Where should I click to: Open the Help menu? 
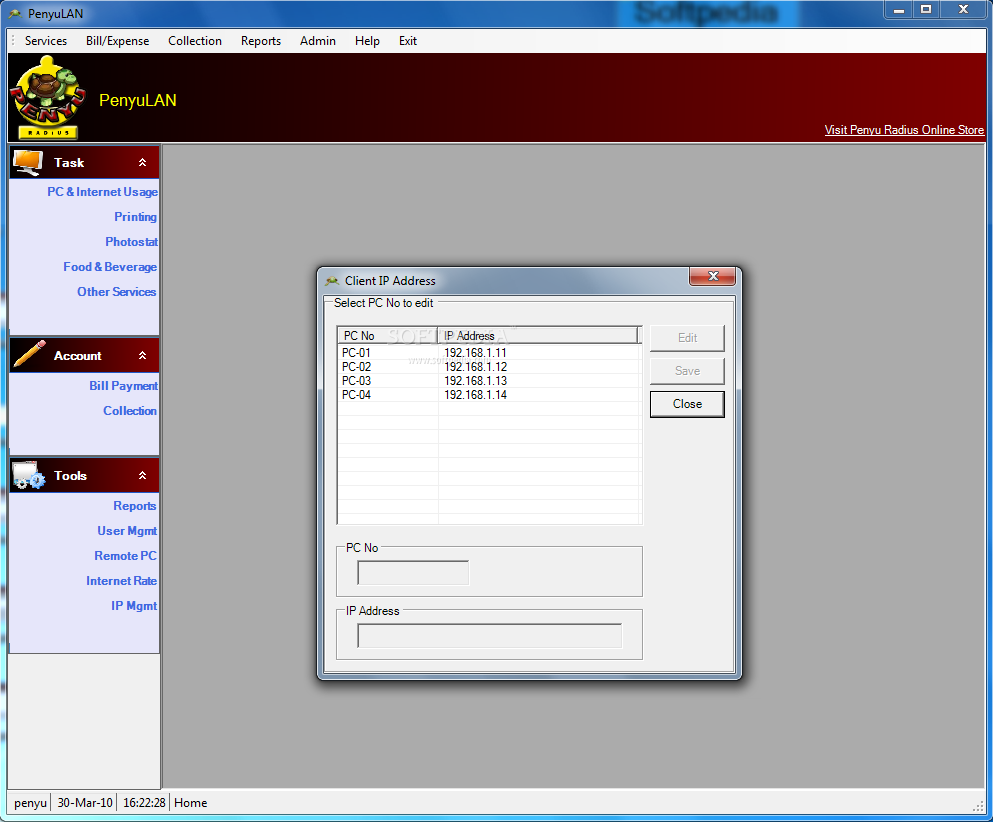[367, 41]
